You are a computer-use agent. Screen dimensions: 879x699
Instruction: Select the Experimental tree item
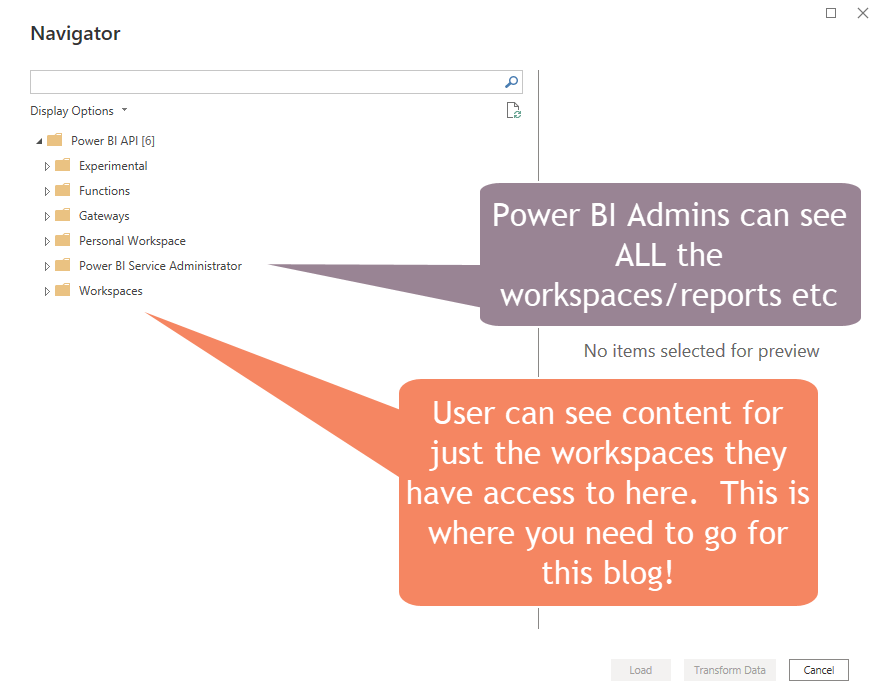point(112,165)
